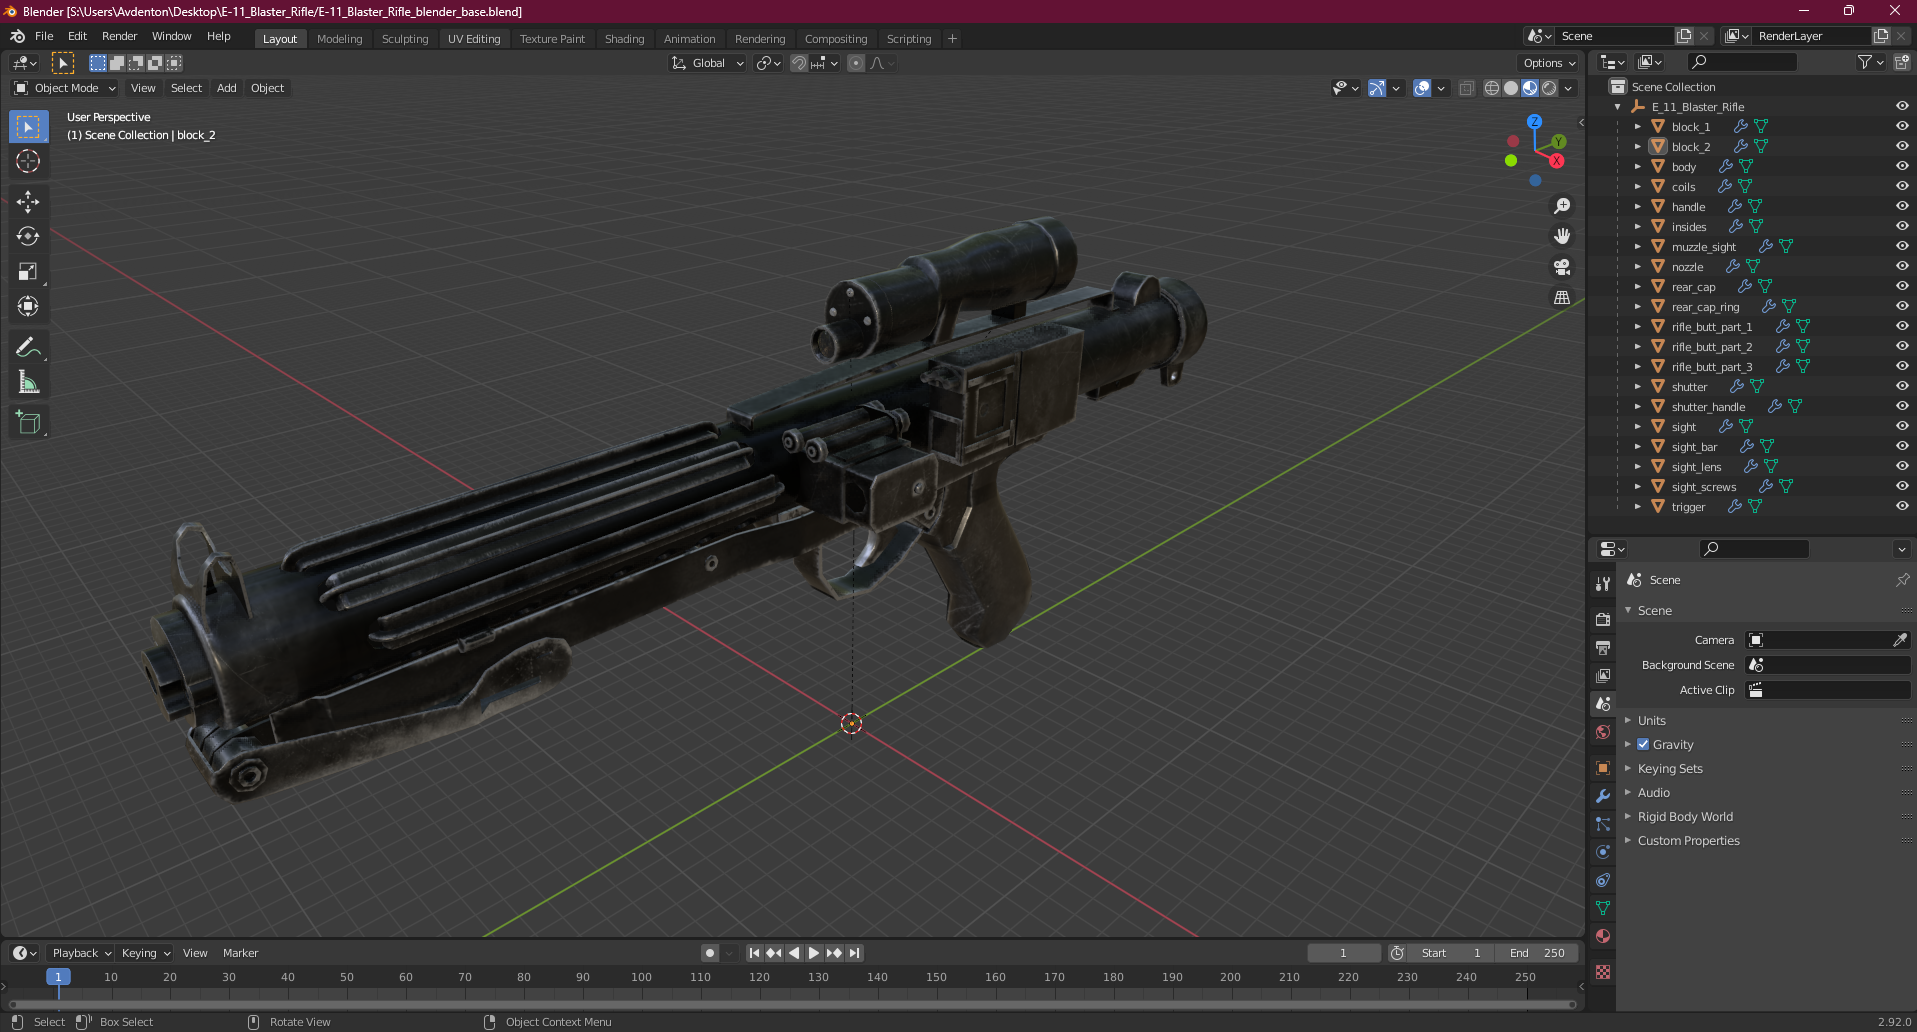Click the End frame field
The image size is (1917, 1032).
(x=1537, y=953)
